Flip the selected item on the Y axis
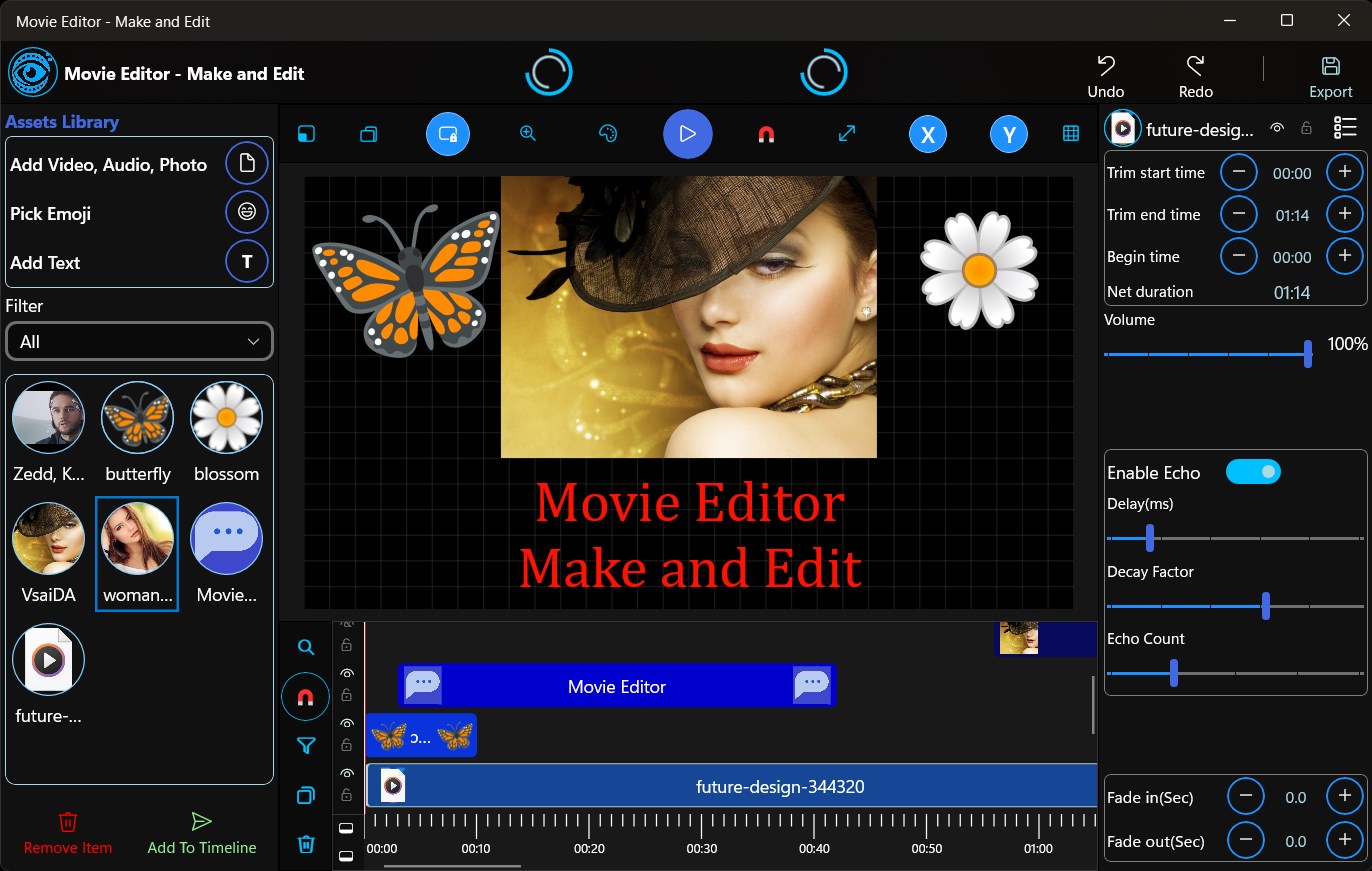 pos(1008,133)
